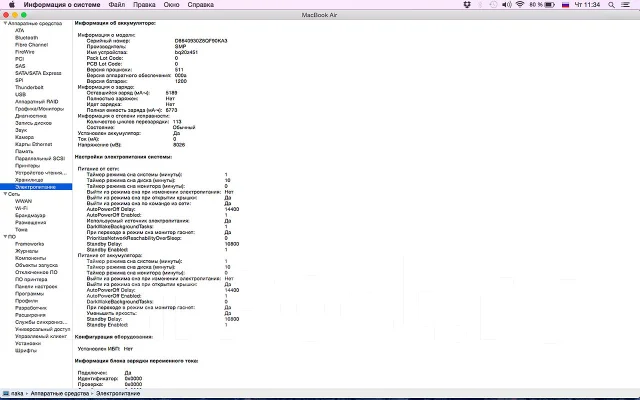This screenshot has height=400, width=640.
Task: Open the Wi-Fi status menu
Action: pos(520,4)
